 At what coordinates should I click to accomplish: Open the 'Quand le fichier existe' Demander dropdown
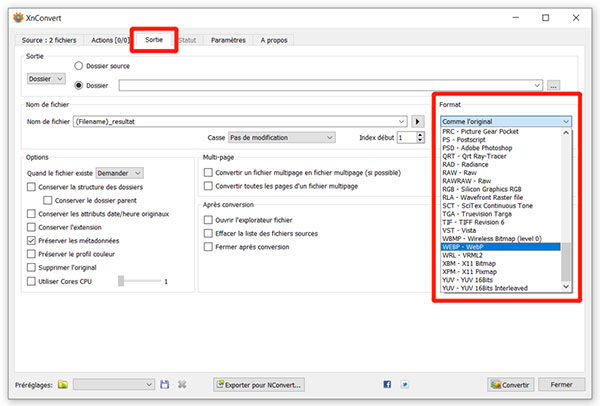pyautogui.click(x=119, y=173)
